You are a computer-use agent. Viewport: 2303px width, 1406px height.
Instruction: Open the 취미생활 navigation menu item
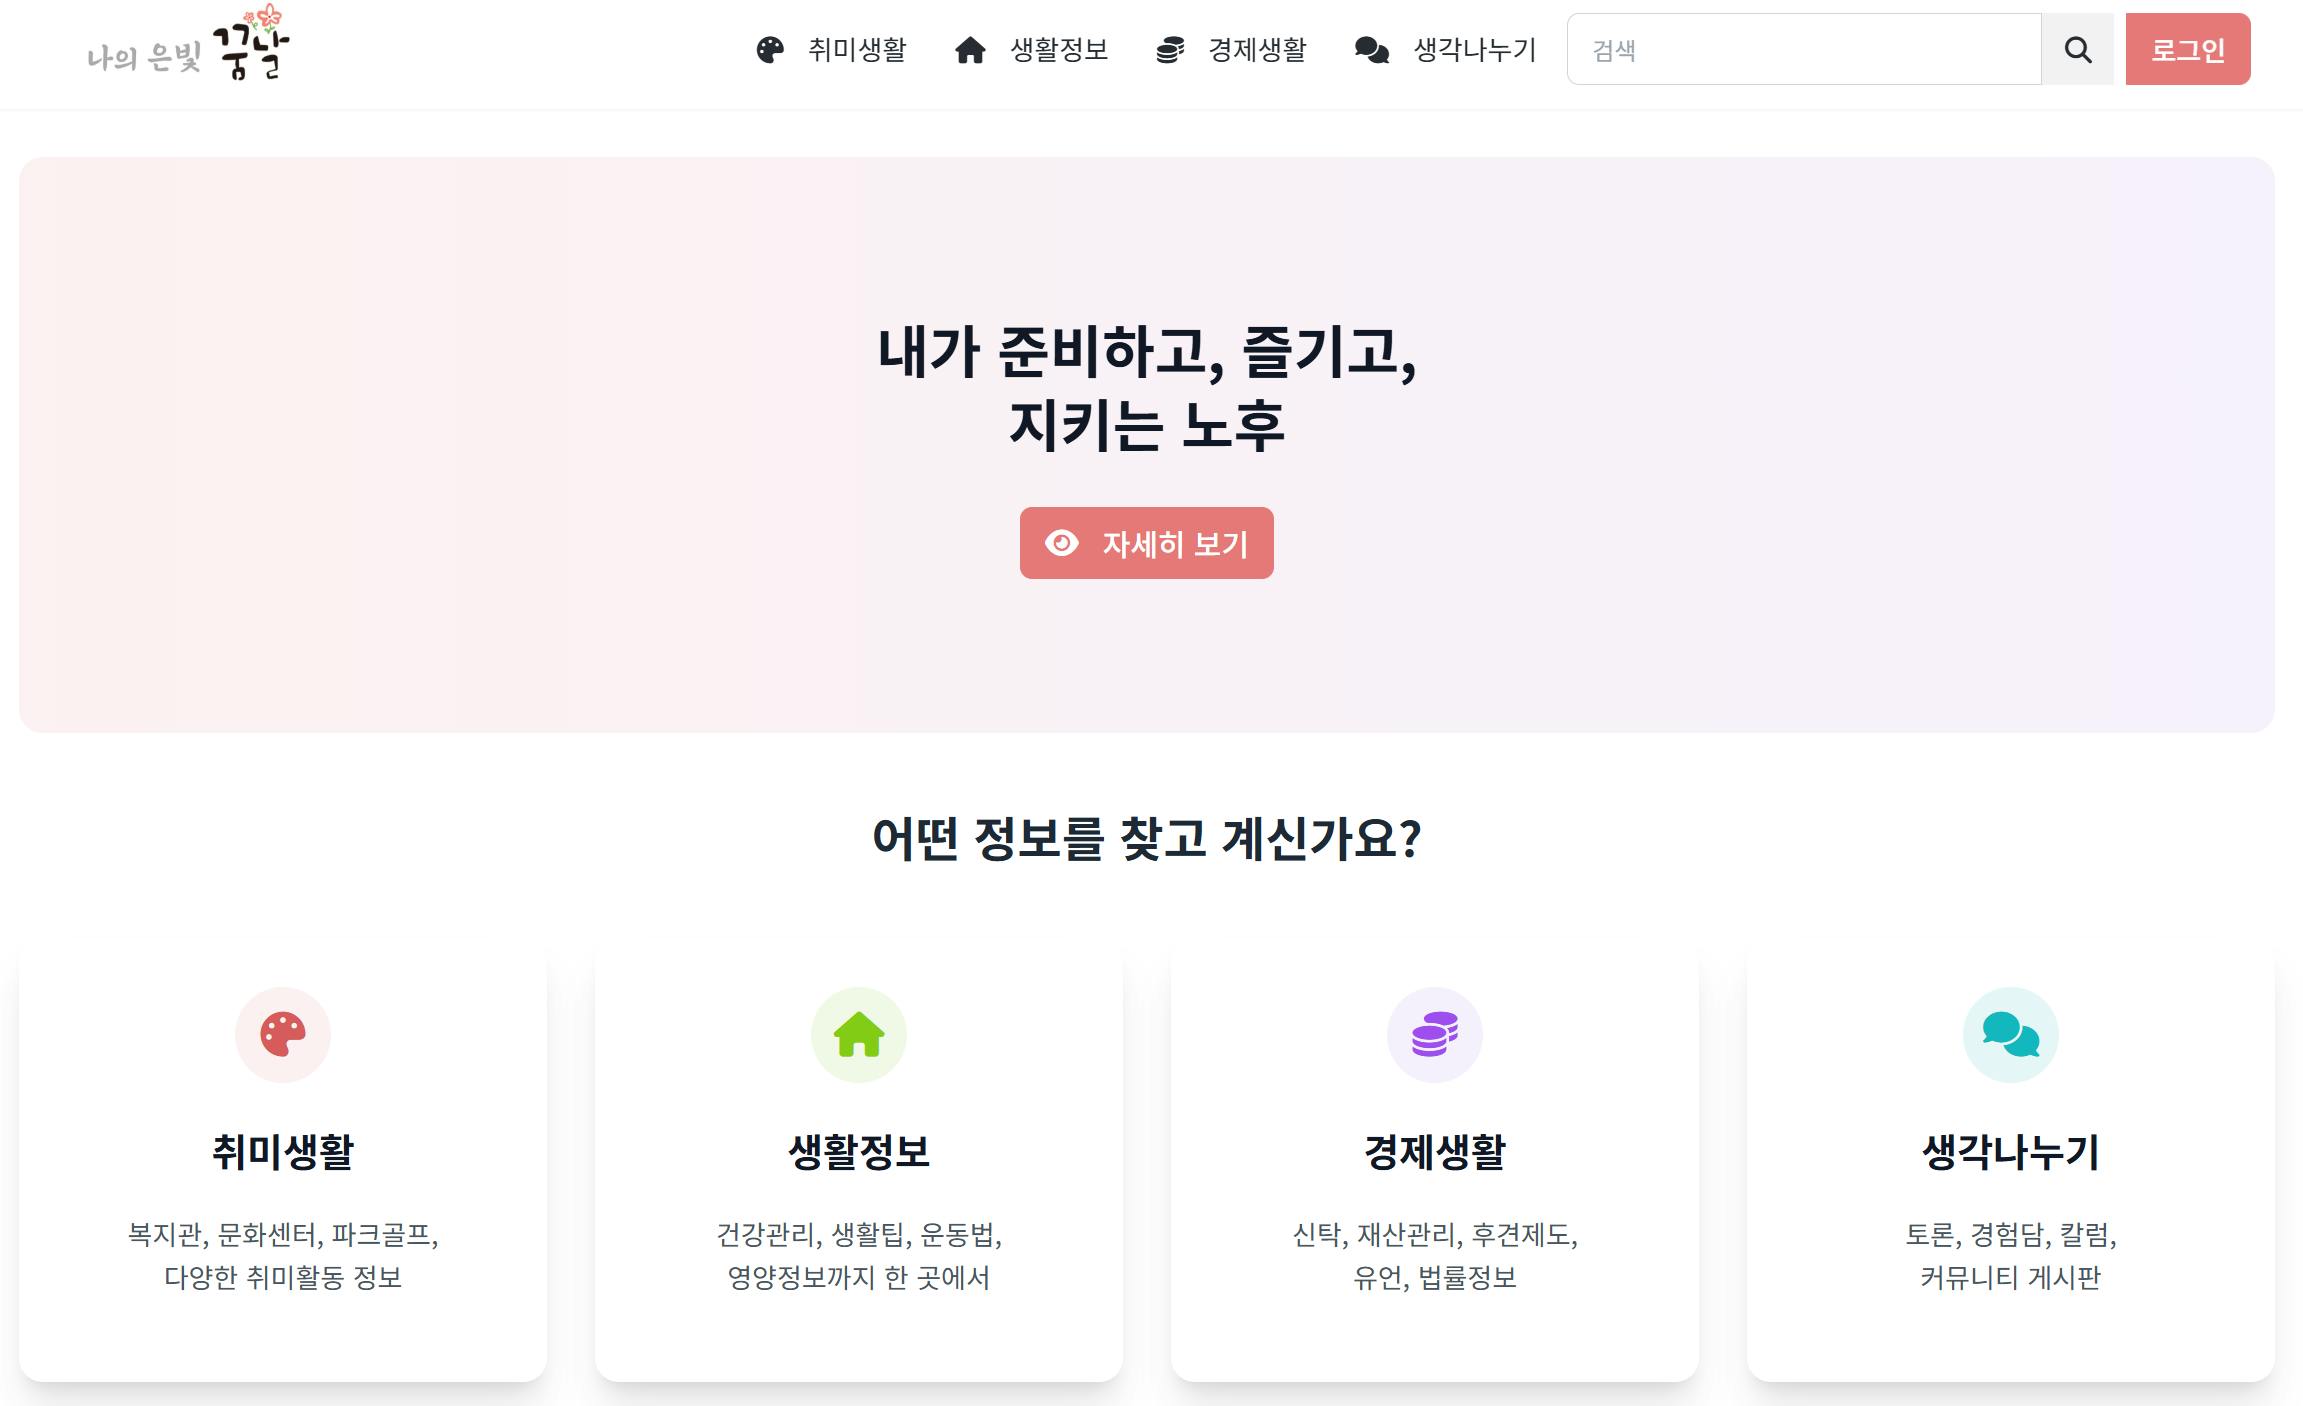(x=857, y=50)
